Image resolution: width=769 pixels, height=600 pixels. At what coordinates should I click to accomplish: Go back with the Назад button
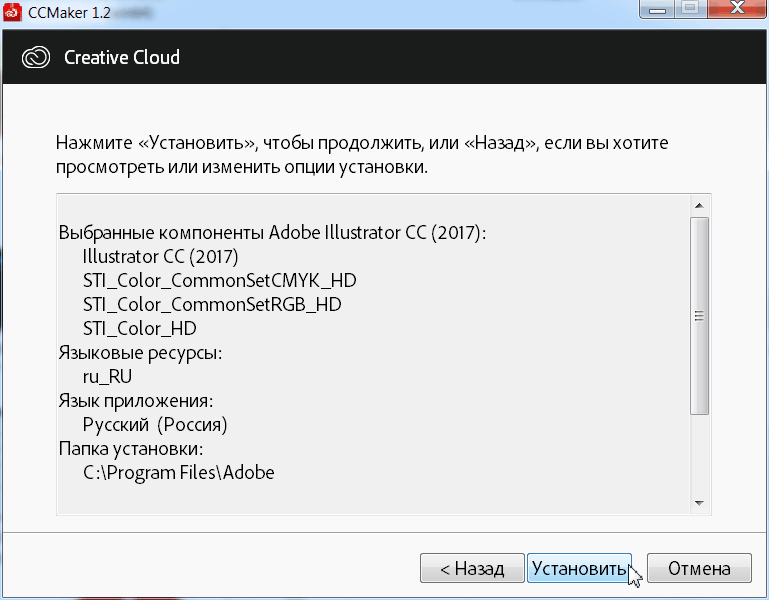click(x=472, y=568)
